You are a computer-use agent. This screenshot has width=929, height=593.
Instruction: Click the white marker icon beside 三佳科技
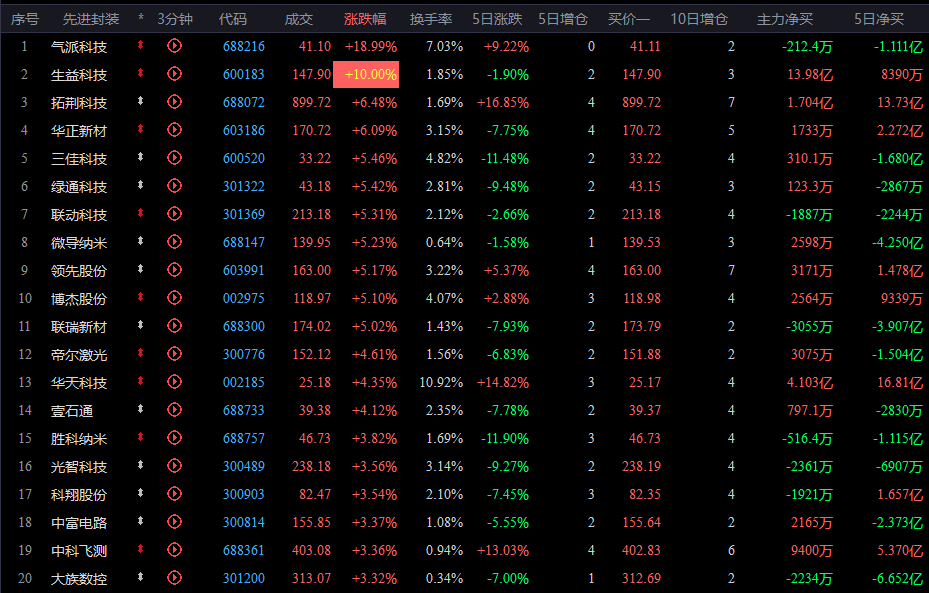click(140, 158)
